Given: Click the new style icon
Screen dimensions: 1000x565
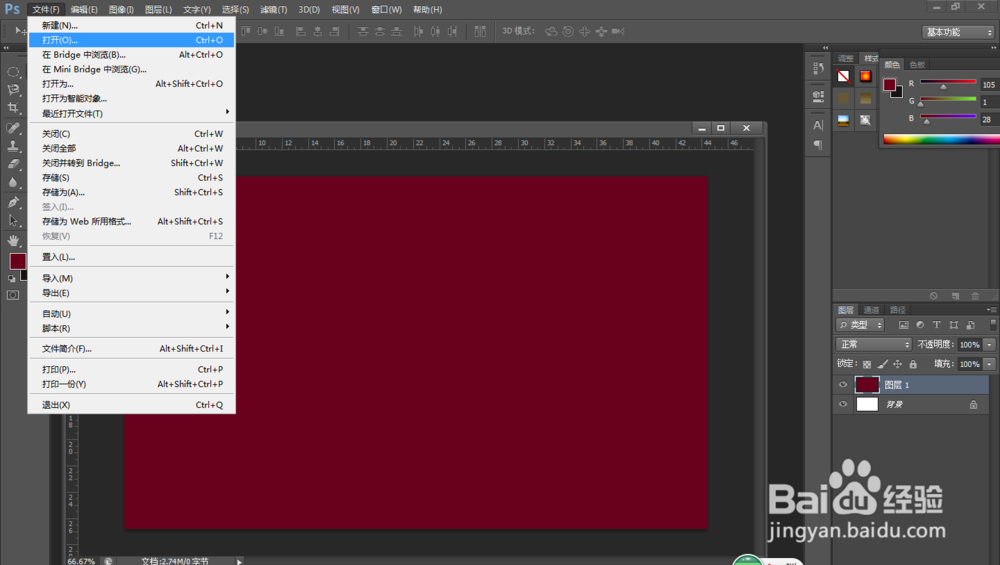Looking at the screenshot, I should 955,296.
